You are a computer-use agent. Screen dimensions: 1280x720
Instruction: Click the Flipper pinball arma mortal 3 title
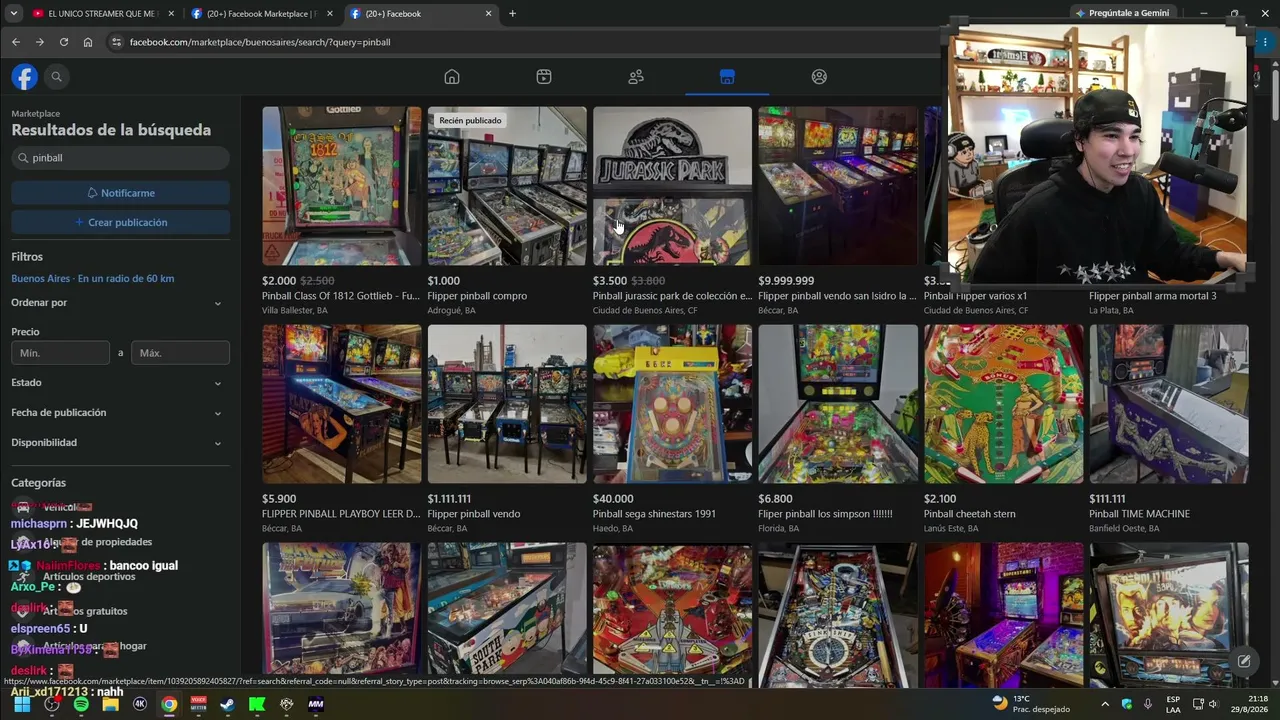1153,296
